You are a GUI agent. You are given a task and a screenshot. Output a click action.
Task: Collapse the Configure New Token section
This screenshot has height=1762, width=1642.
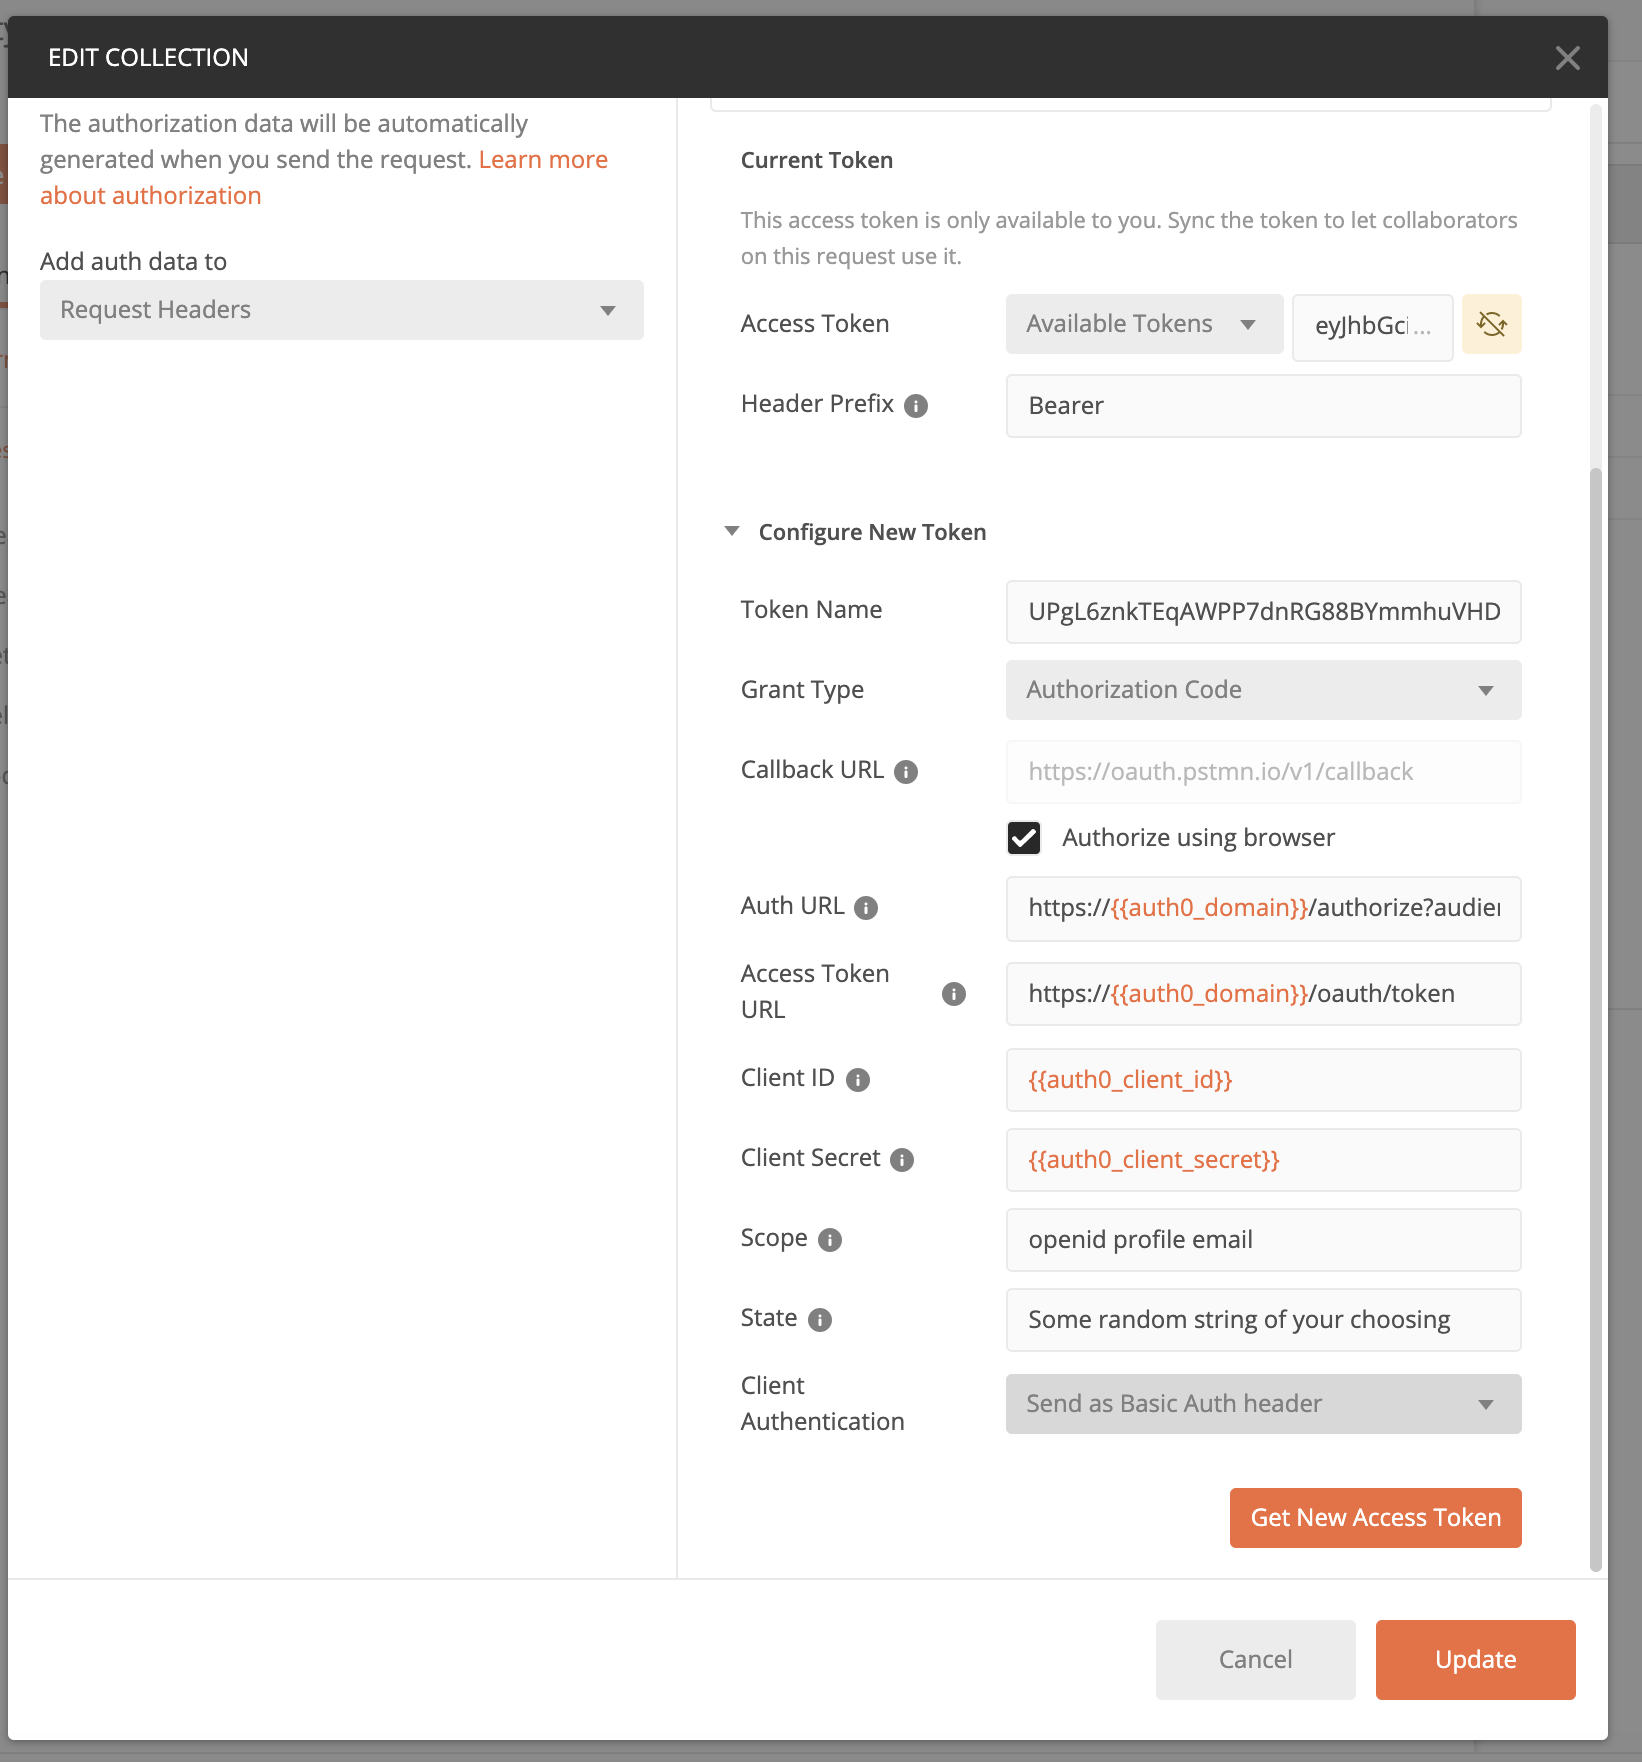[732, 531]
